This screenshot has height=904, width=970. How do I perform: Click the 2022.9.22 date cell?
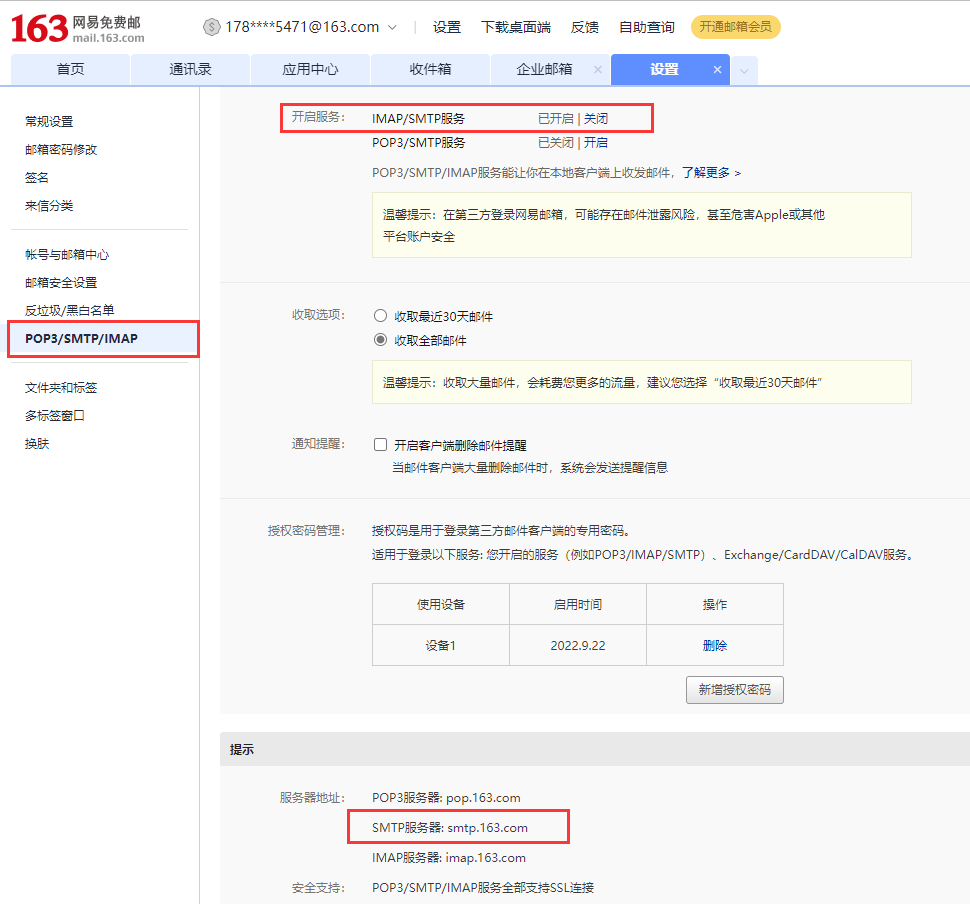click(x=578, y=645)
